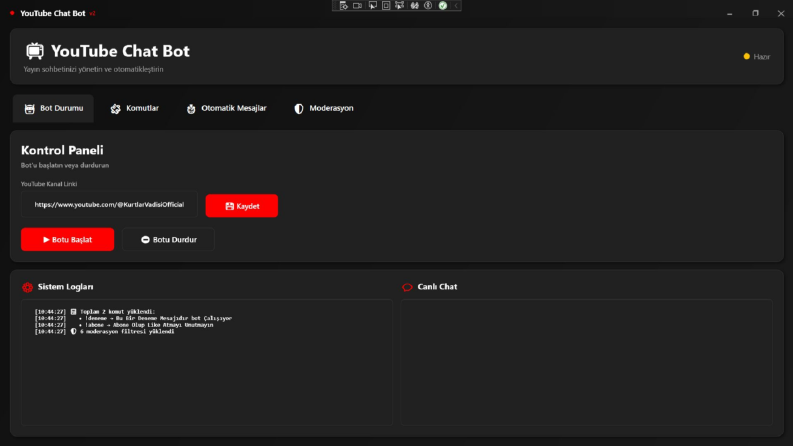Image resolution: width=793 pixels, height=446 pixels.
Task: Click the log line starting with '!deneme'
Action: point(158,318)
